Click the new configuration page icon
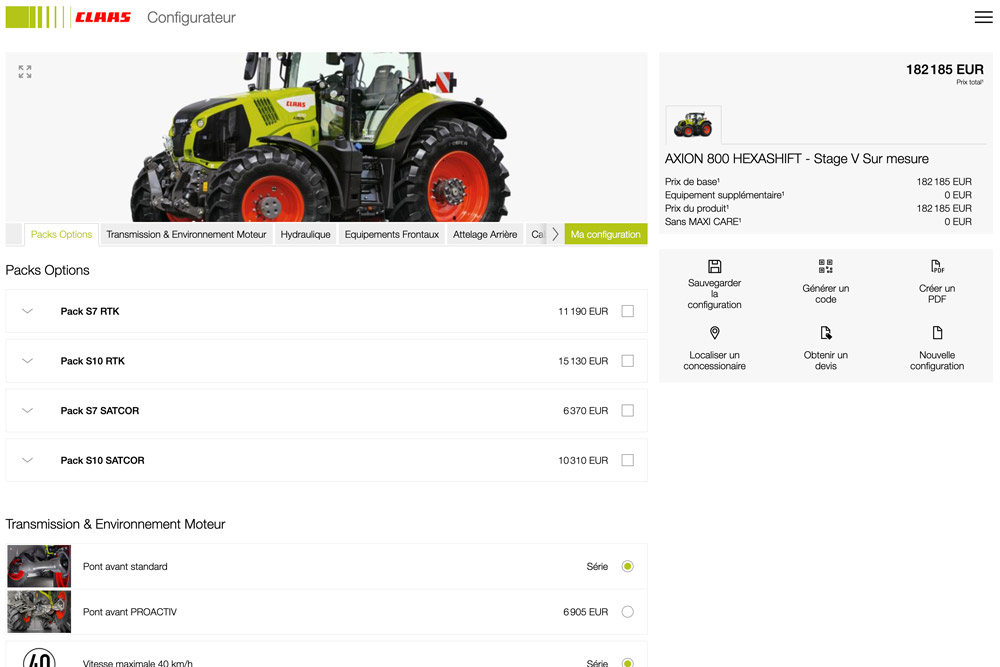 [937, 333]
